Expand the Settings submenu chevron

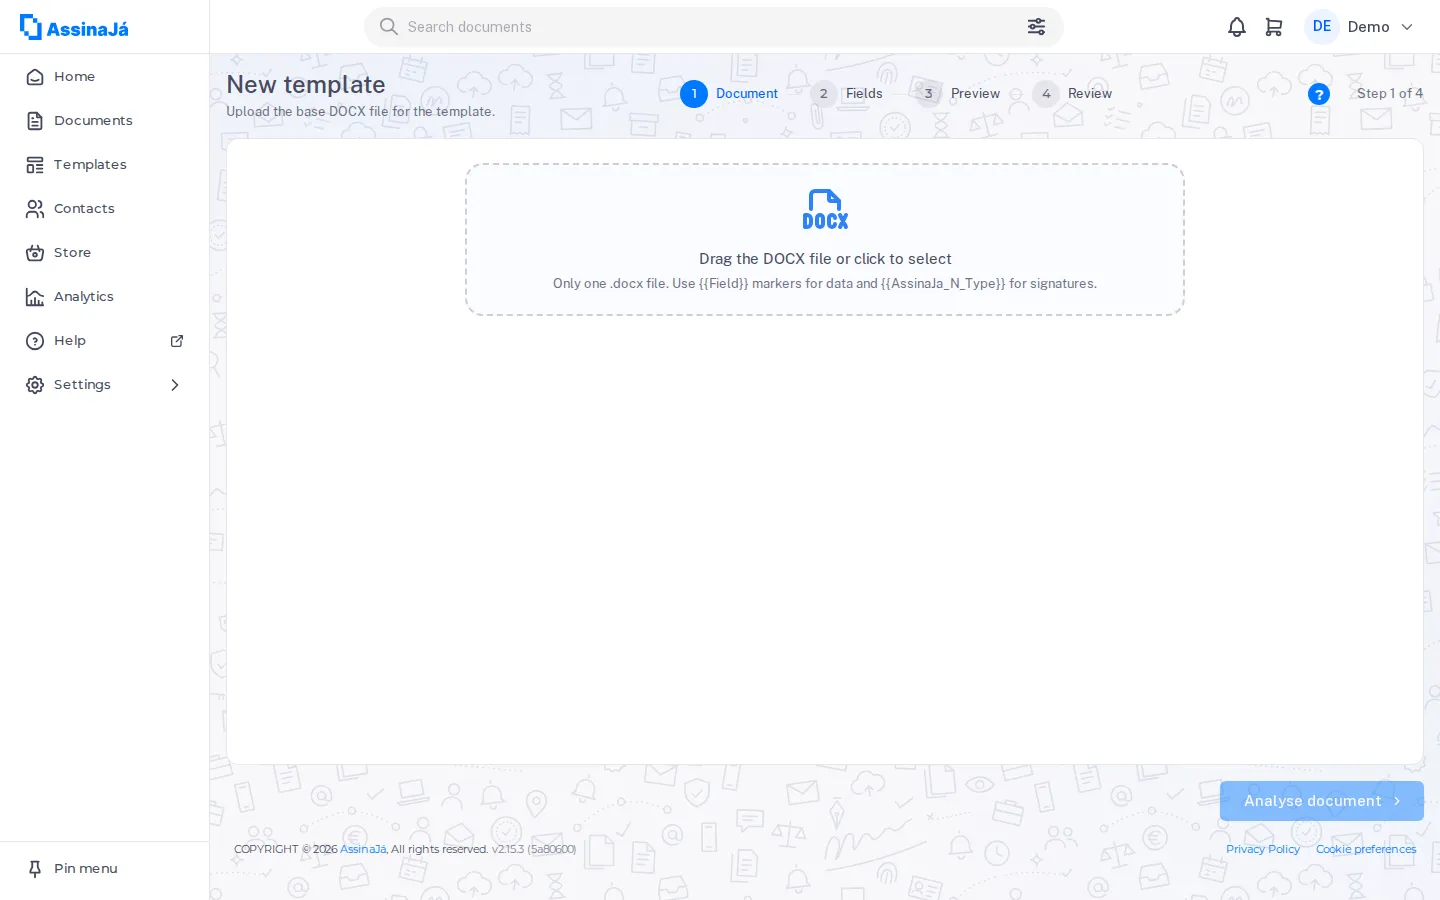coord(175,385)
